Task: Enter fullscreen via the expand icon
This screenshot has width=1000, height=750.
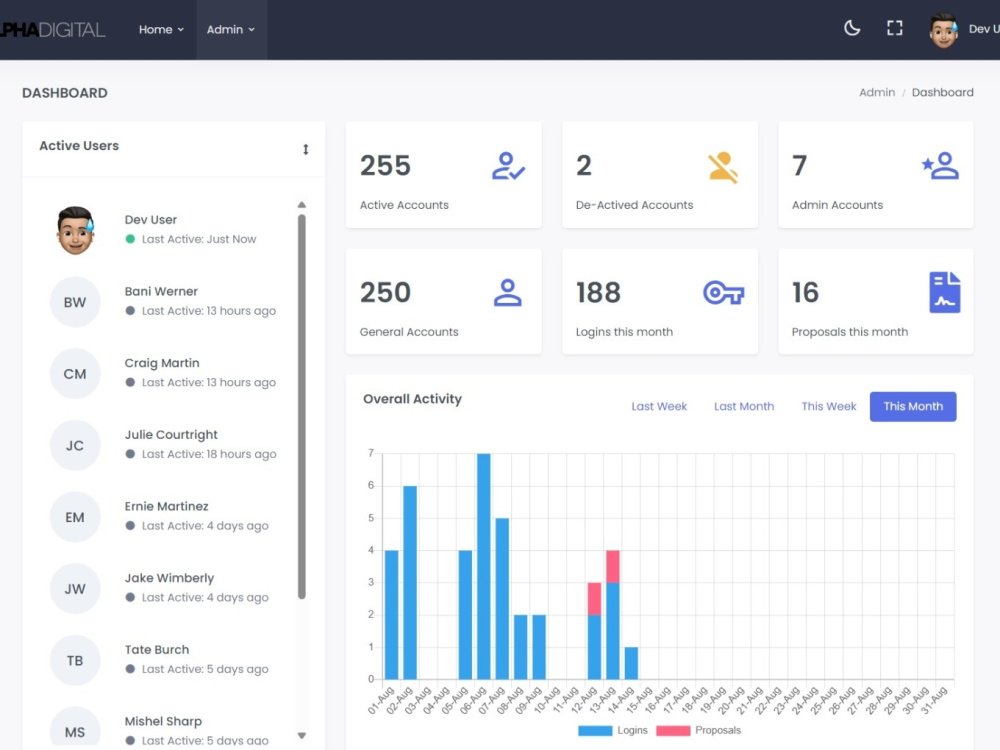Action: coord(895,28)
